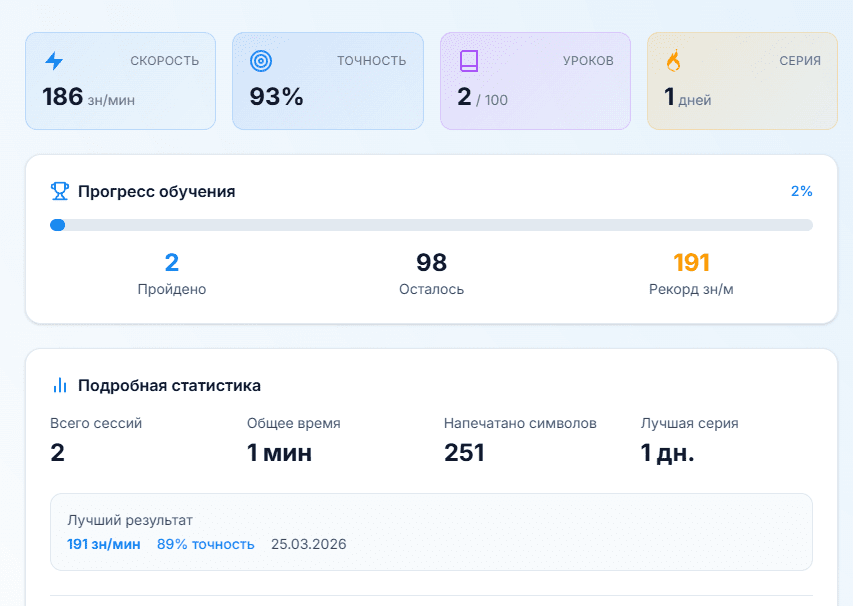Screen dimensions: 853x606
Task: Click the Пройдено label
Action: tap(172, 289)
